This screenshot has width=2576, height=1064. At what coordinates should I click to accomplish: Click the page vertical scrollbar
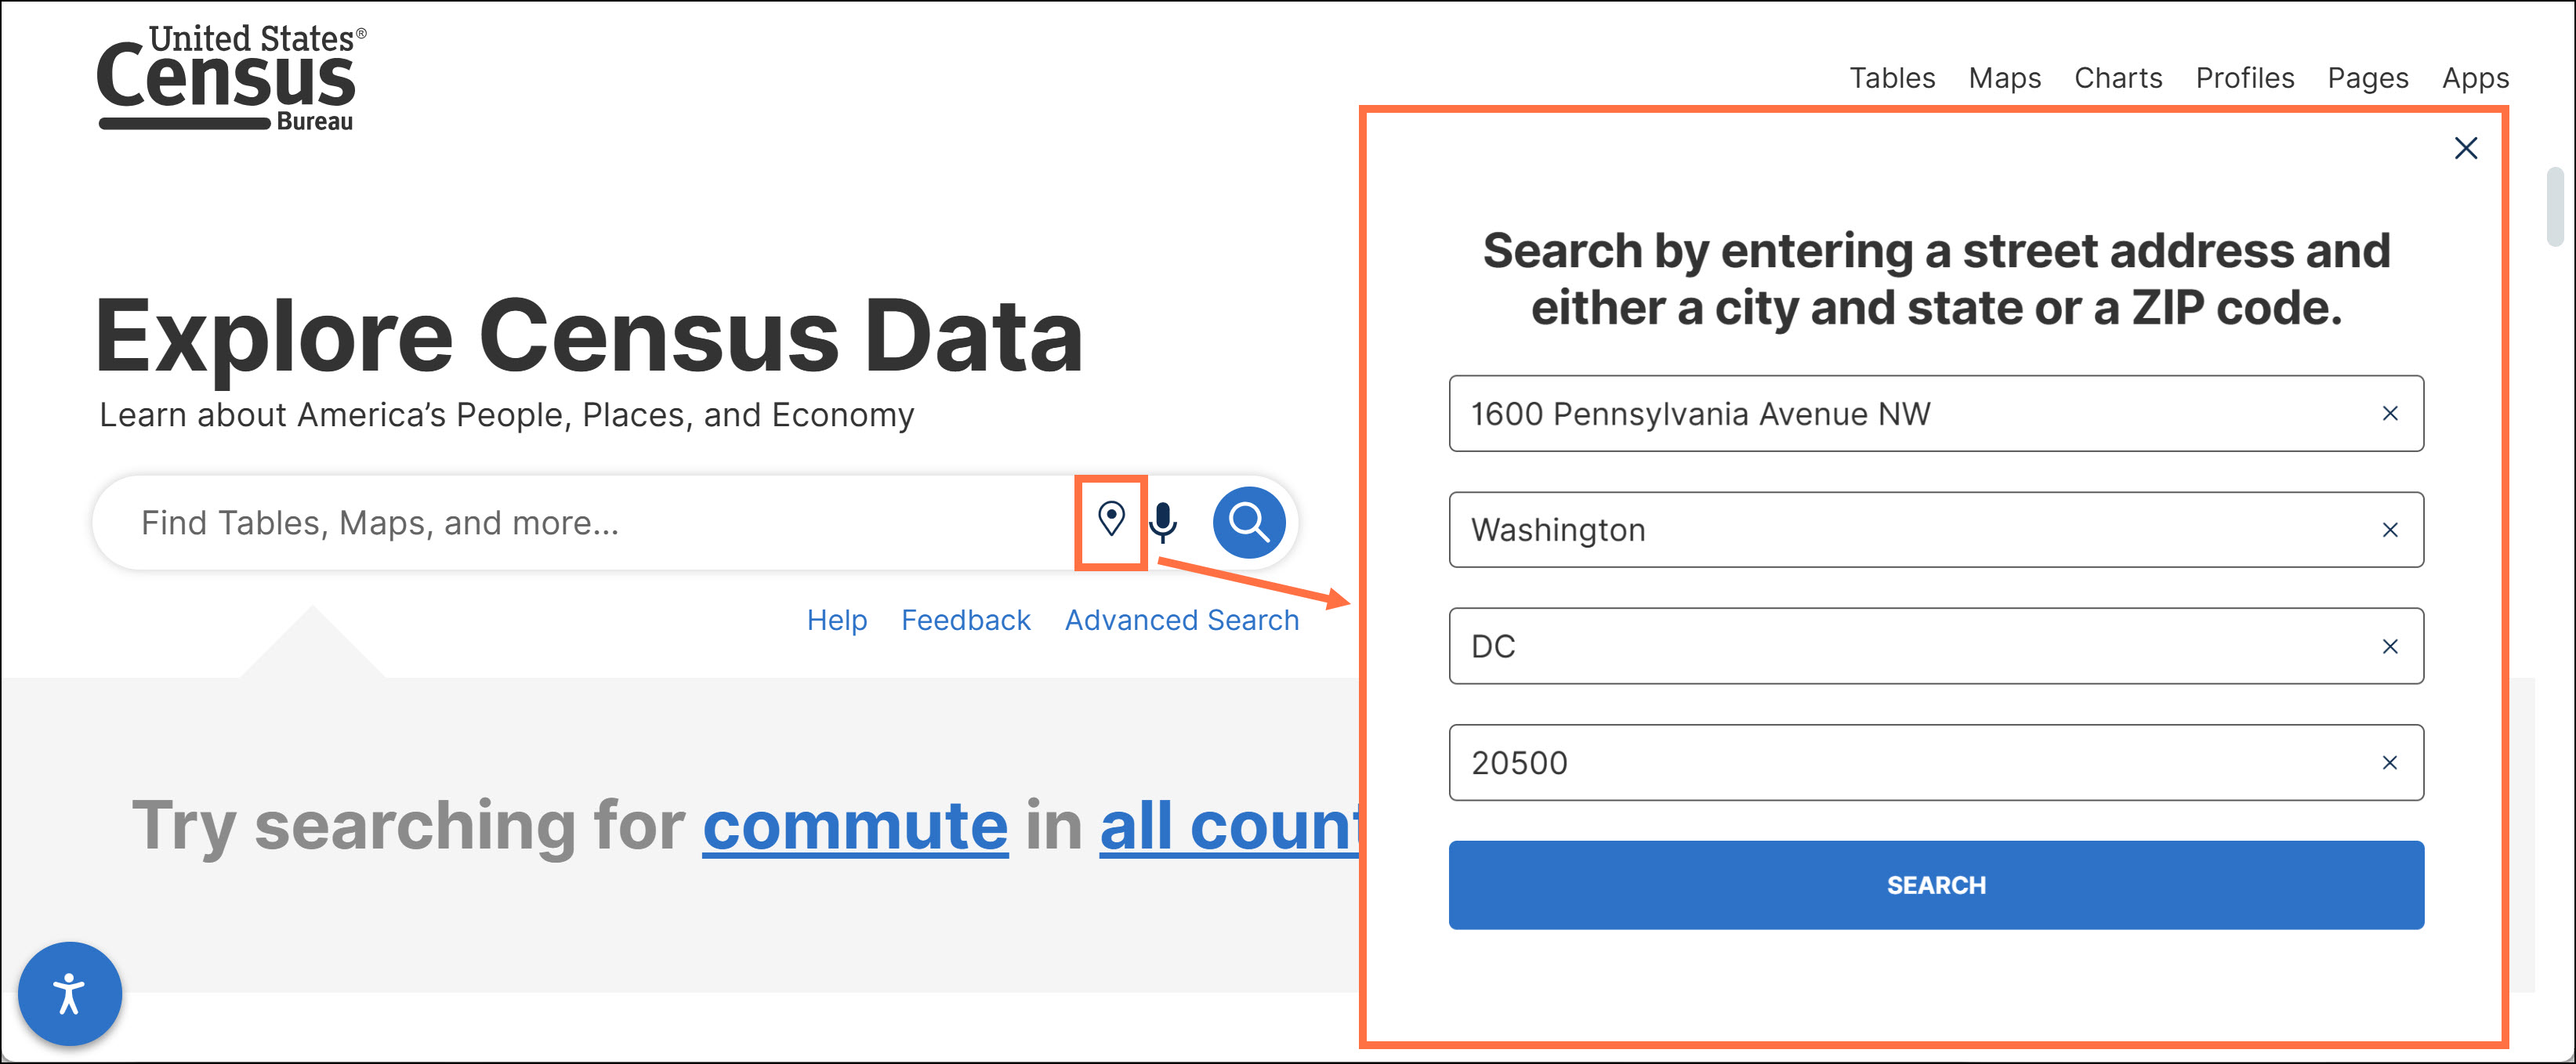pos(2555,207)
